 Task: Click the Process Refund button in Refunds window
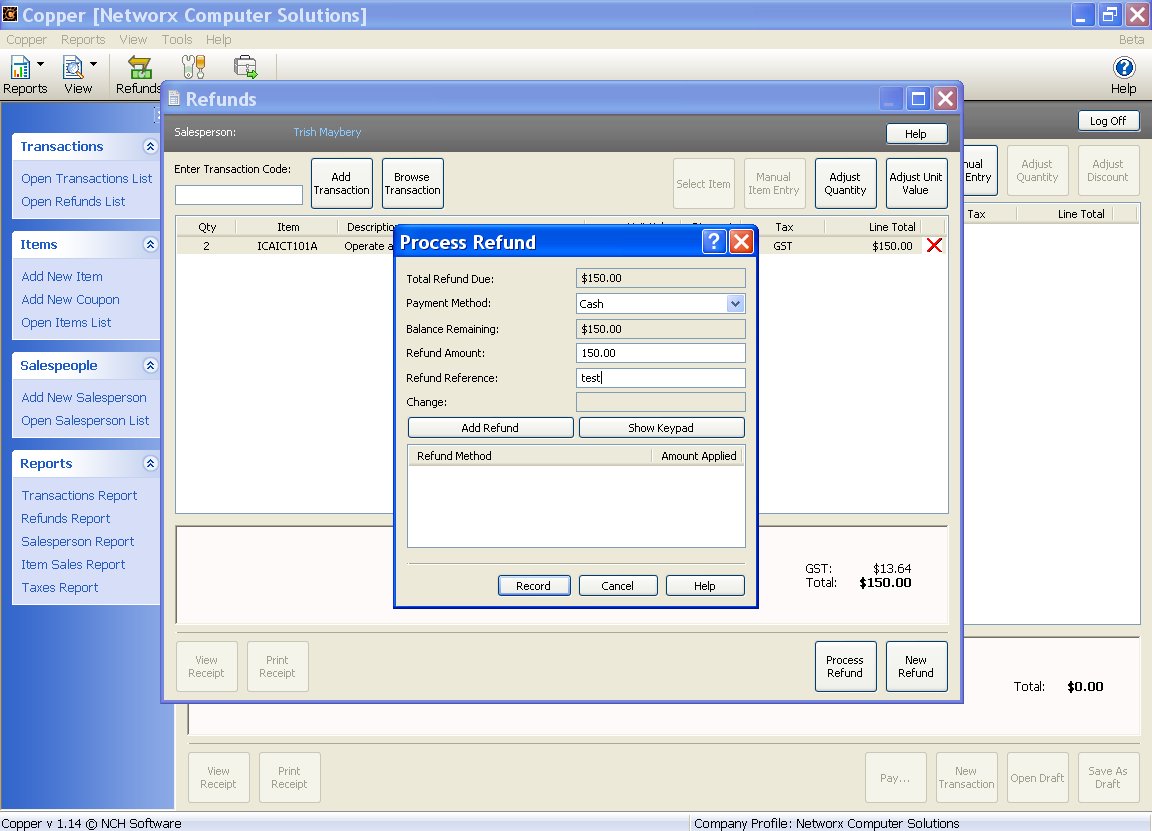click(x=845, y=666)
